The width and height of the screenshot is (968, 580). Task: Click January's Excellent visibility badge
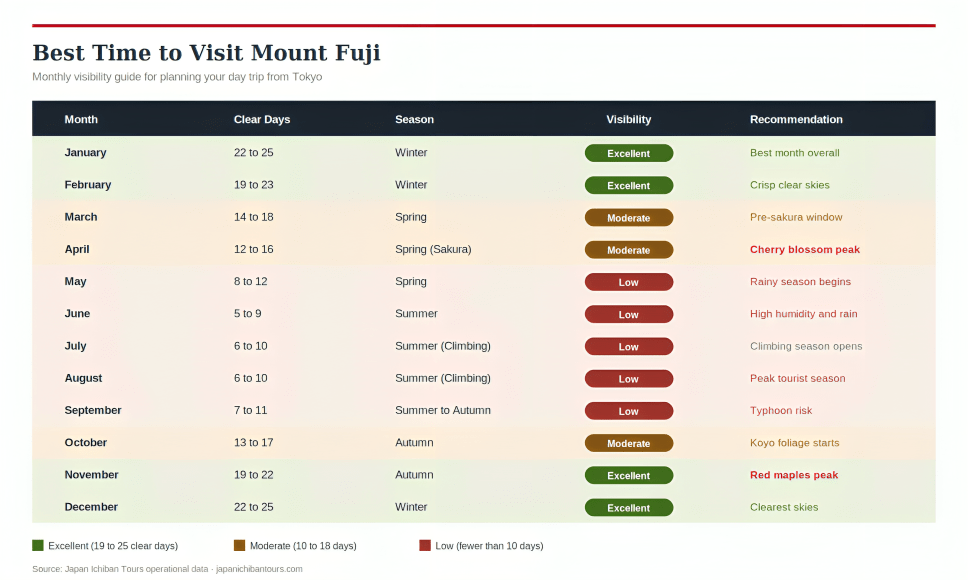[628, 153]
